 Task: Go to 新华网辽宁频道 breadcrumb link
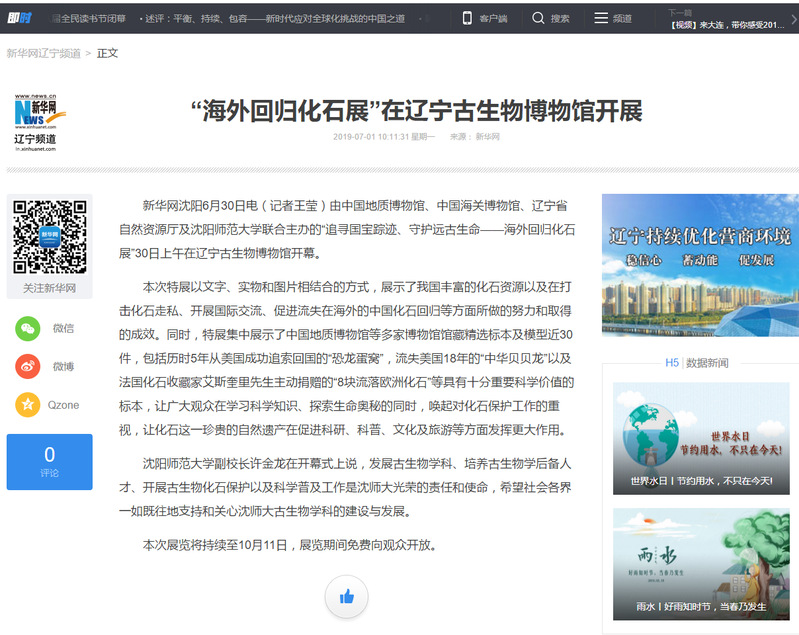pyautogui.click(x=44, y=53)
